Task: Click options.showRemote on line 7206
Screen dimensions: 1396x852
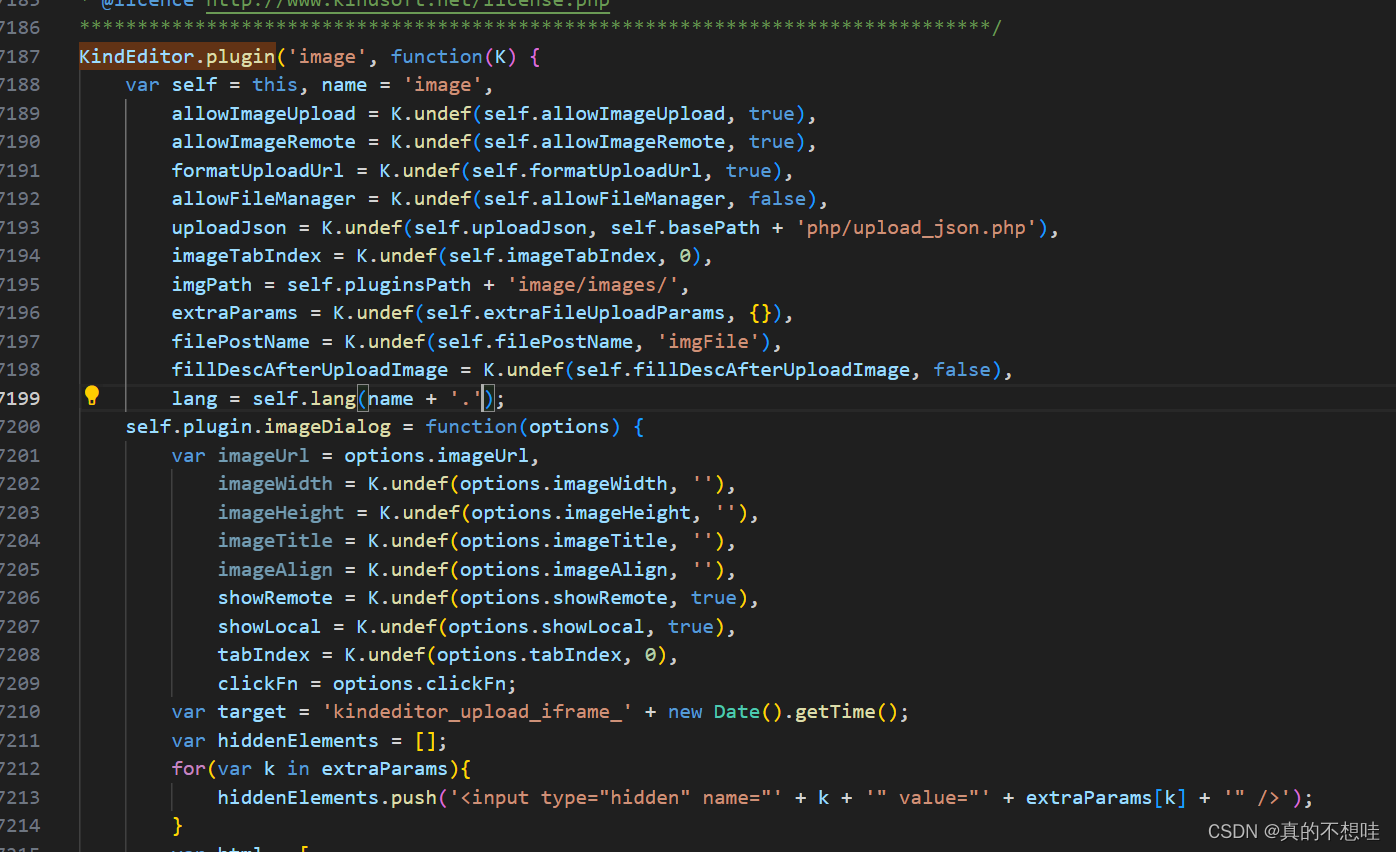Action: point(563,597)
